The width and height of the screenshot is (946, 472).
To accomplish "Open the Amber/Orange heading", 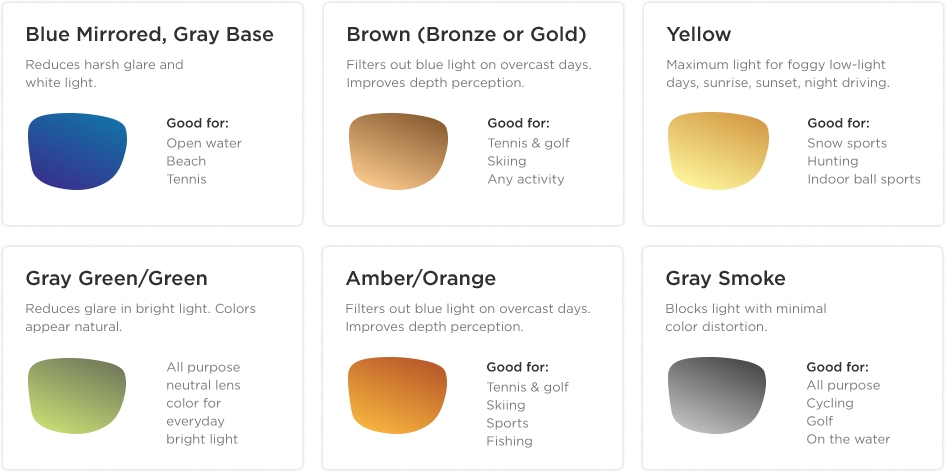I will [420, 278].
